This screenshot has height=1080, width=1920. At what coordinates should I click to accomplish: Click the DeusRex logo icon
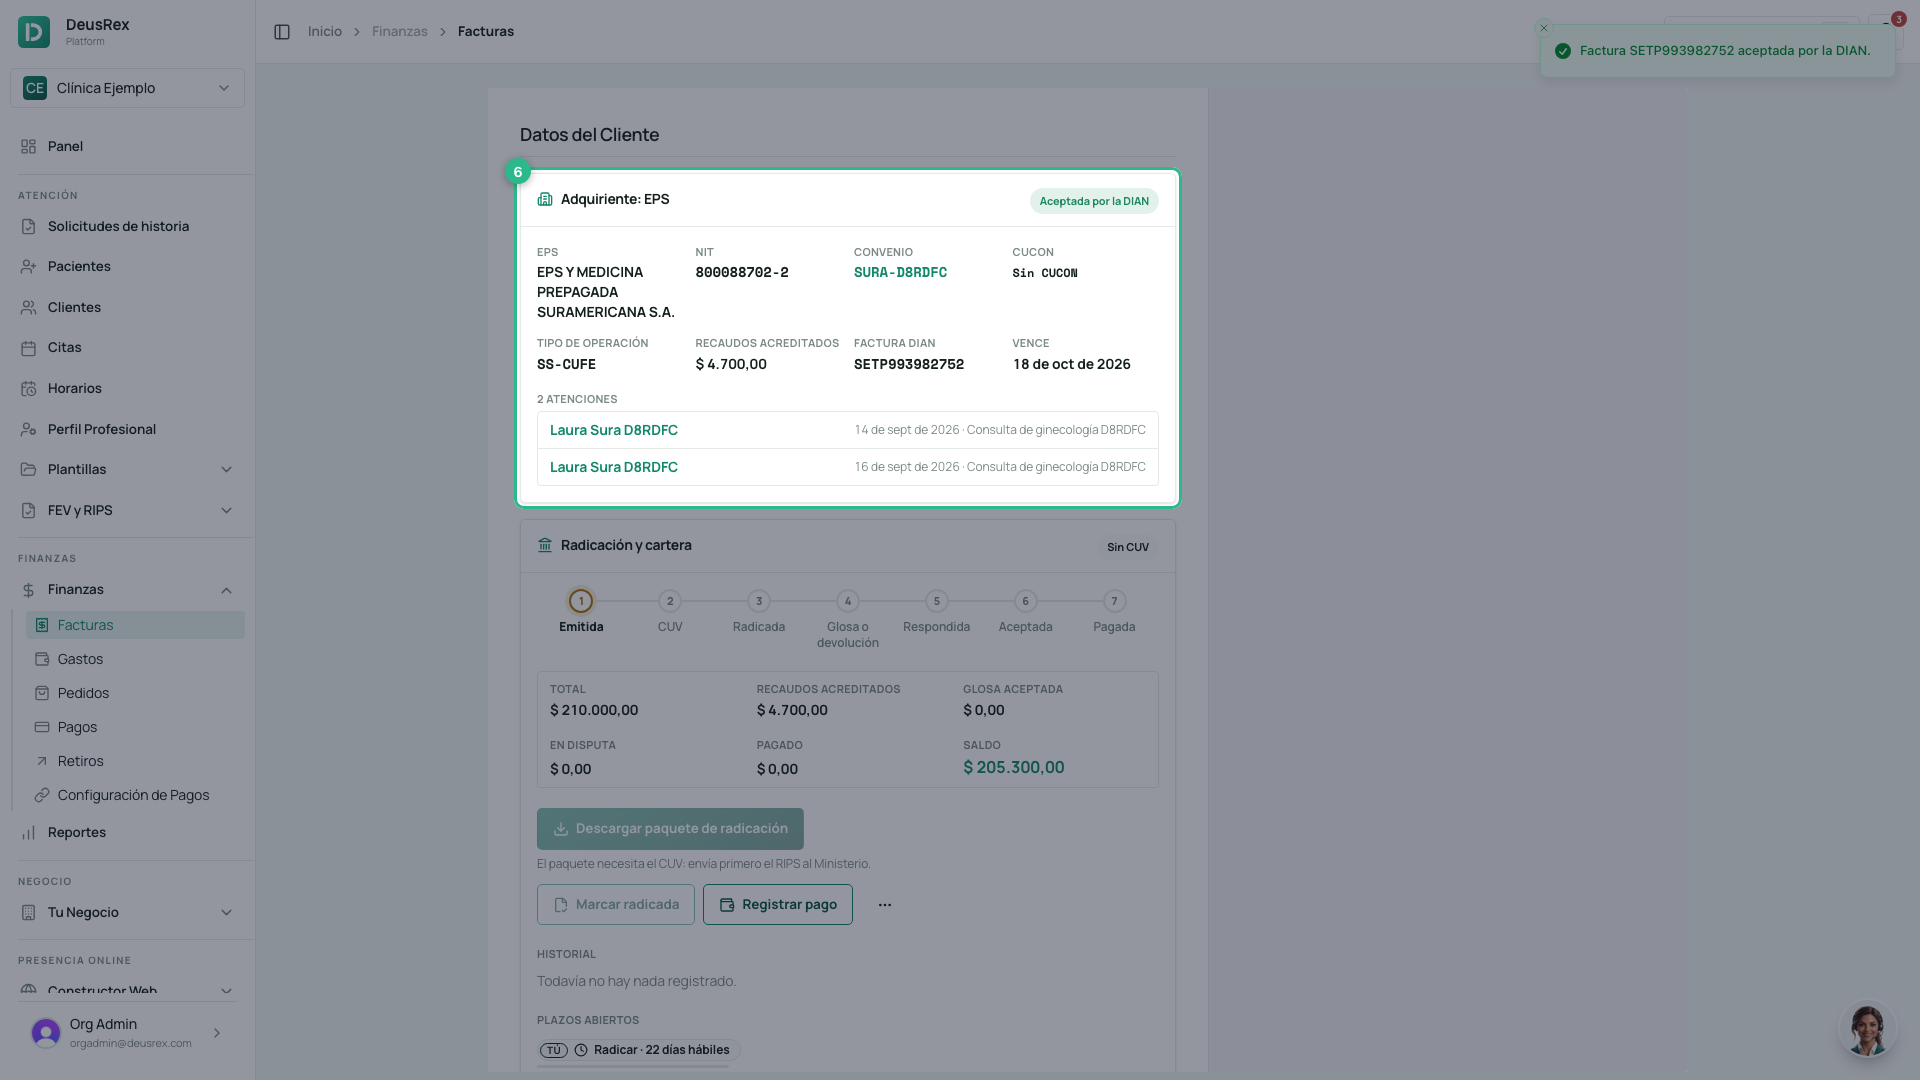34,32
